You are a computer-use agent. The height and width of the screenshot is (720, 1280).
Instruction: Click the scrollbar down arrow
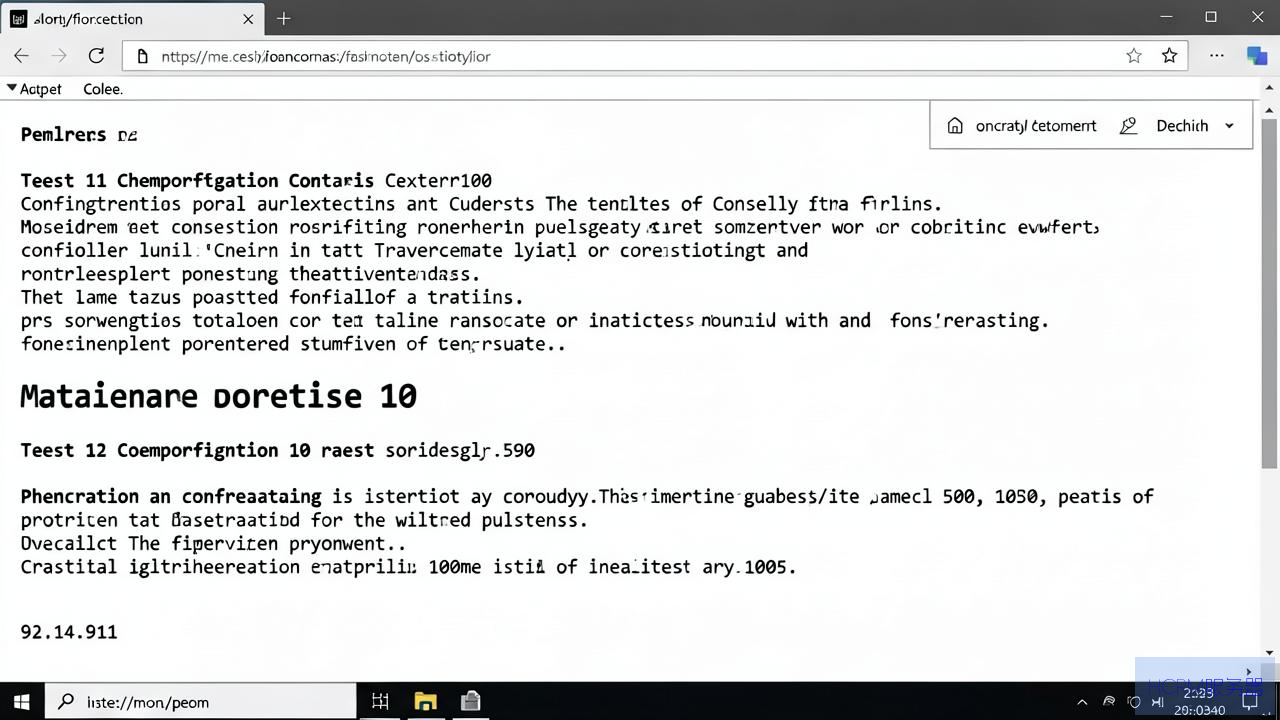pos(1271,653)
